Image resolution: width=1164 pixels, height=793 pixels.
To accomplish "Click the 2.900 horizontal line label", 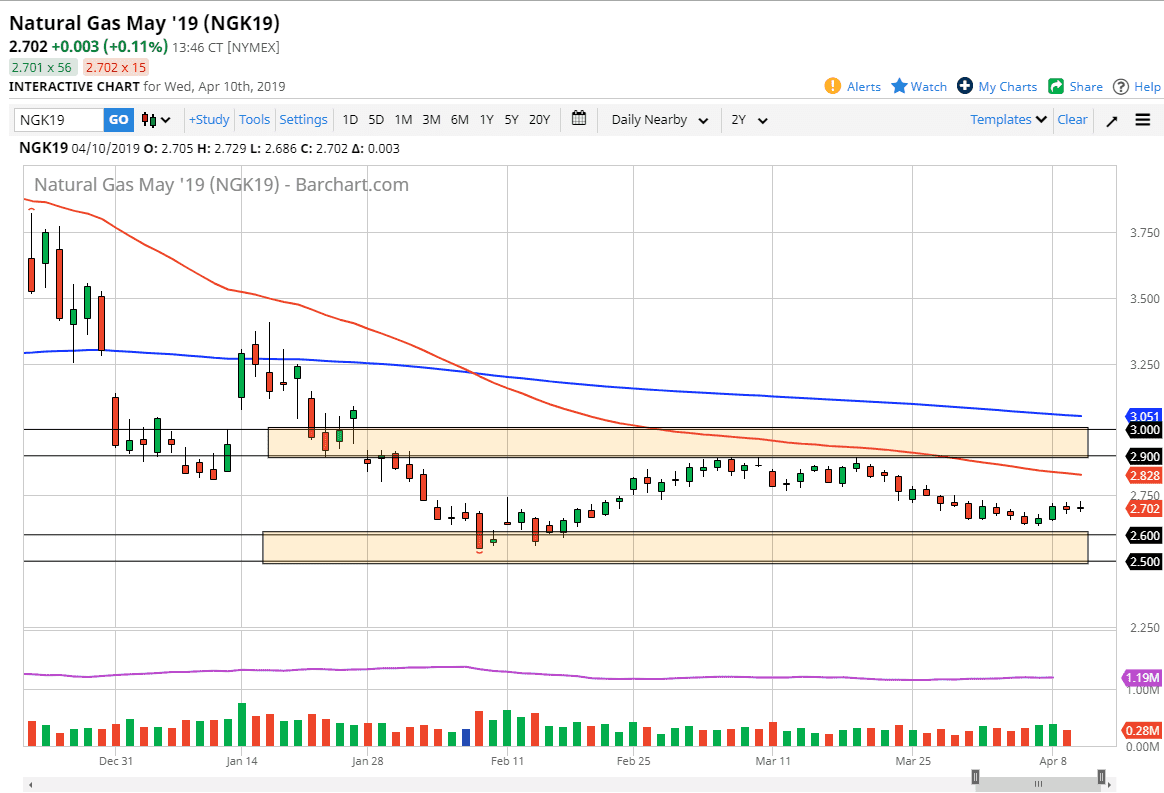I will (x=1144, y=457).
